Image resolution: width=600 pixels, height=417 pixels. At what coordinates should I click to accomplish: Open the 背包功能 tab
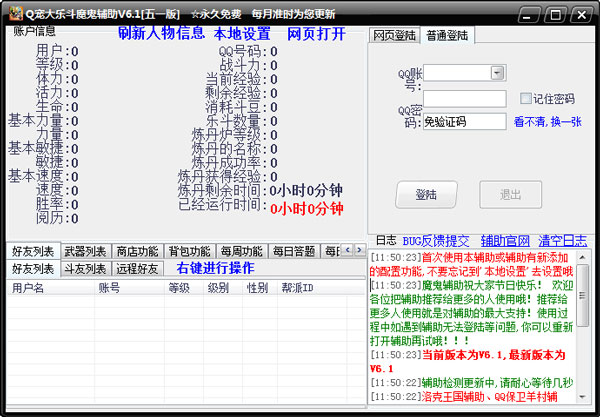click(190, 251)
